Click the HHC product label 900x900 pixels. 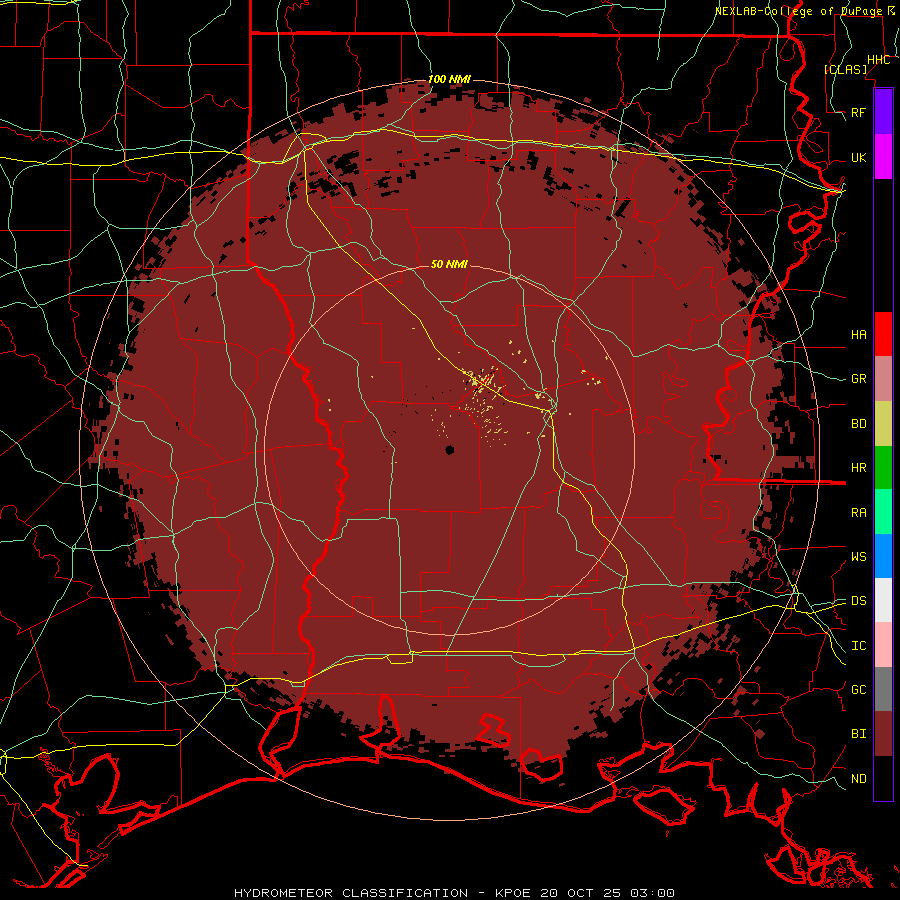pos(878,60)
